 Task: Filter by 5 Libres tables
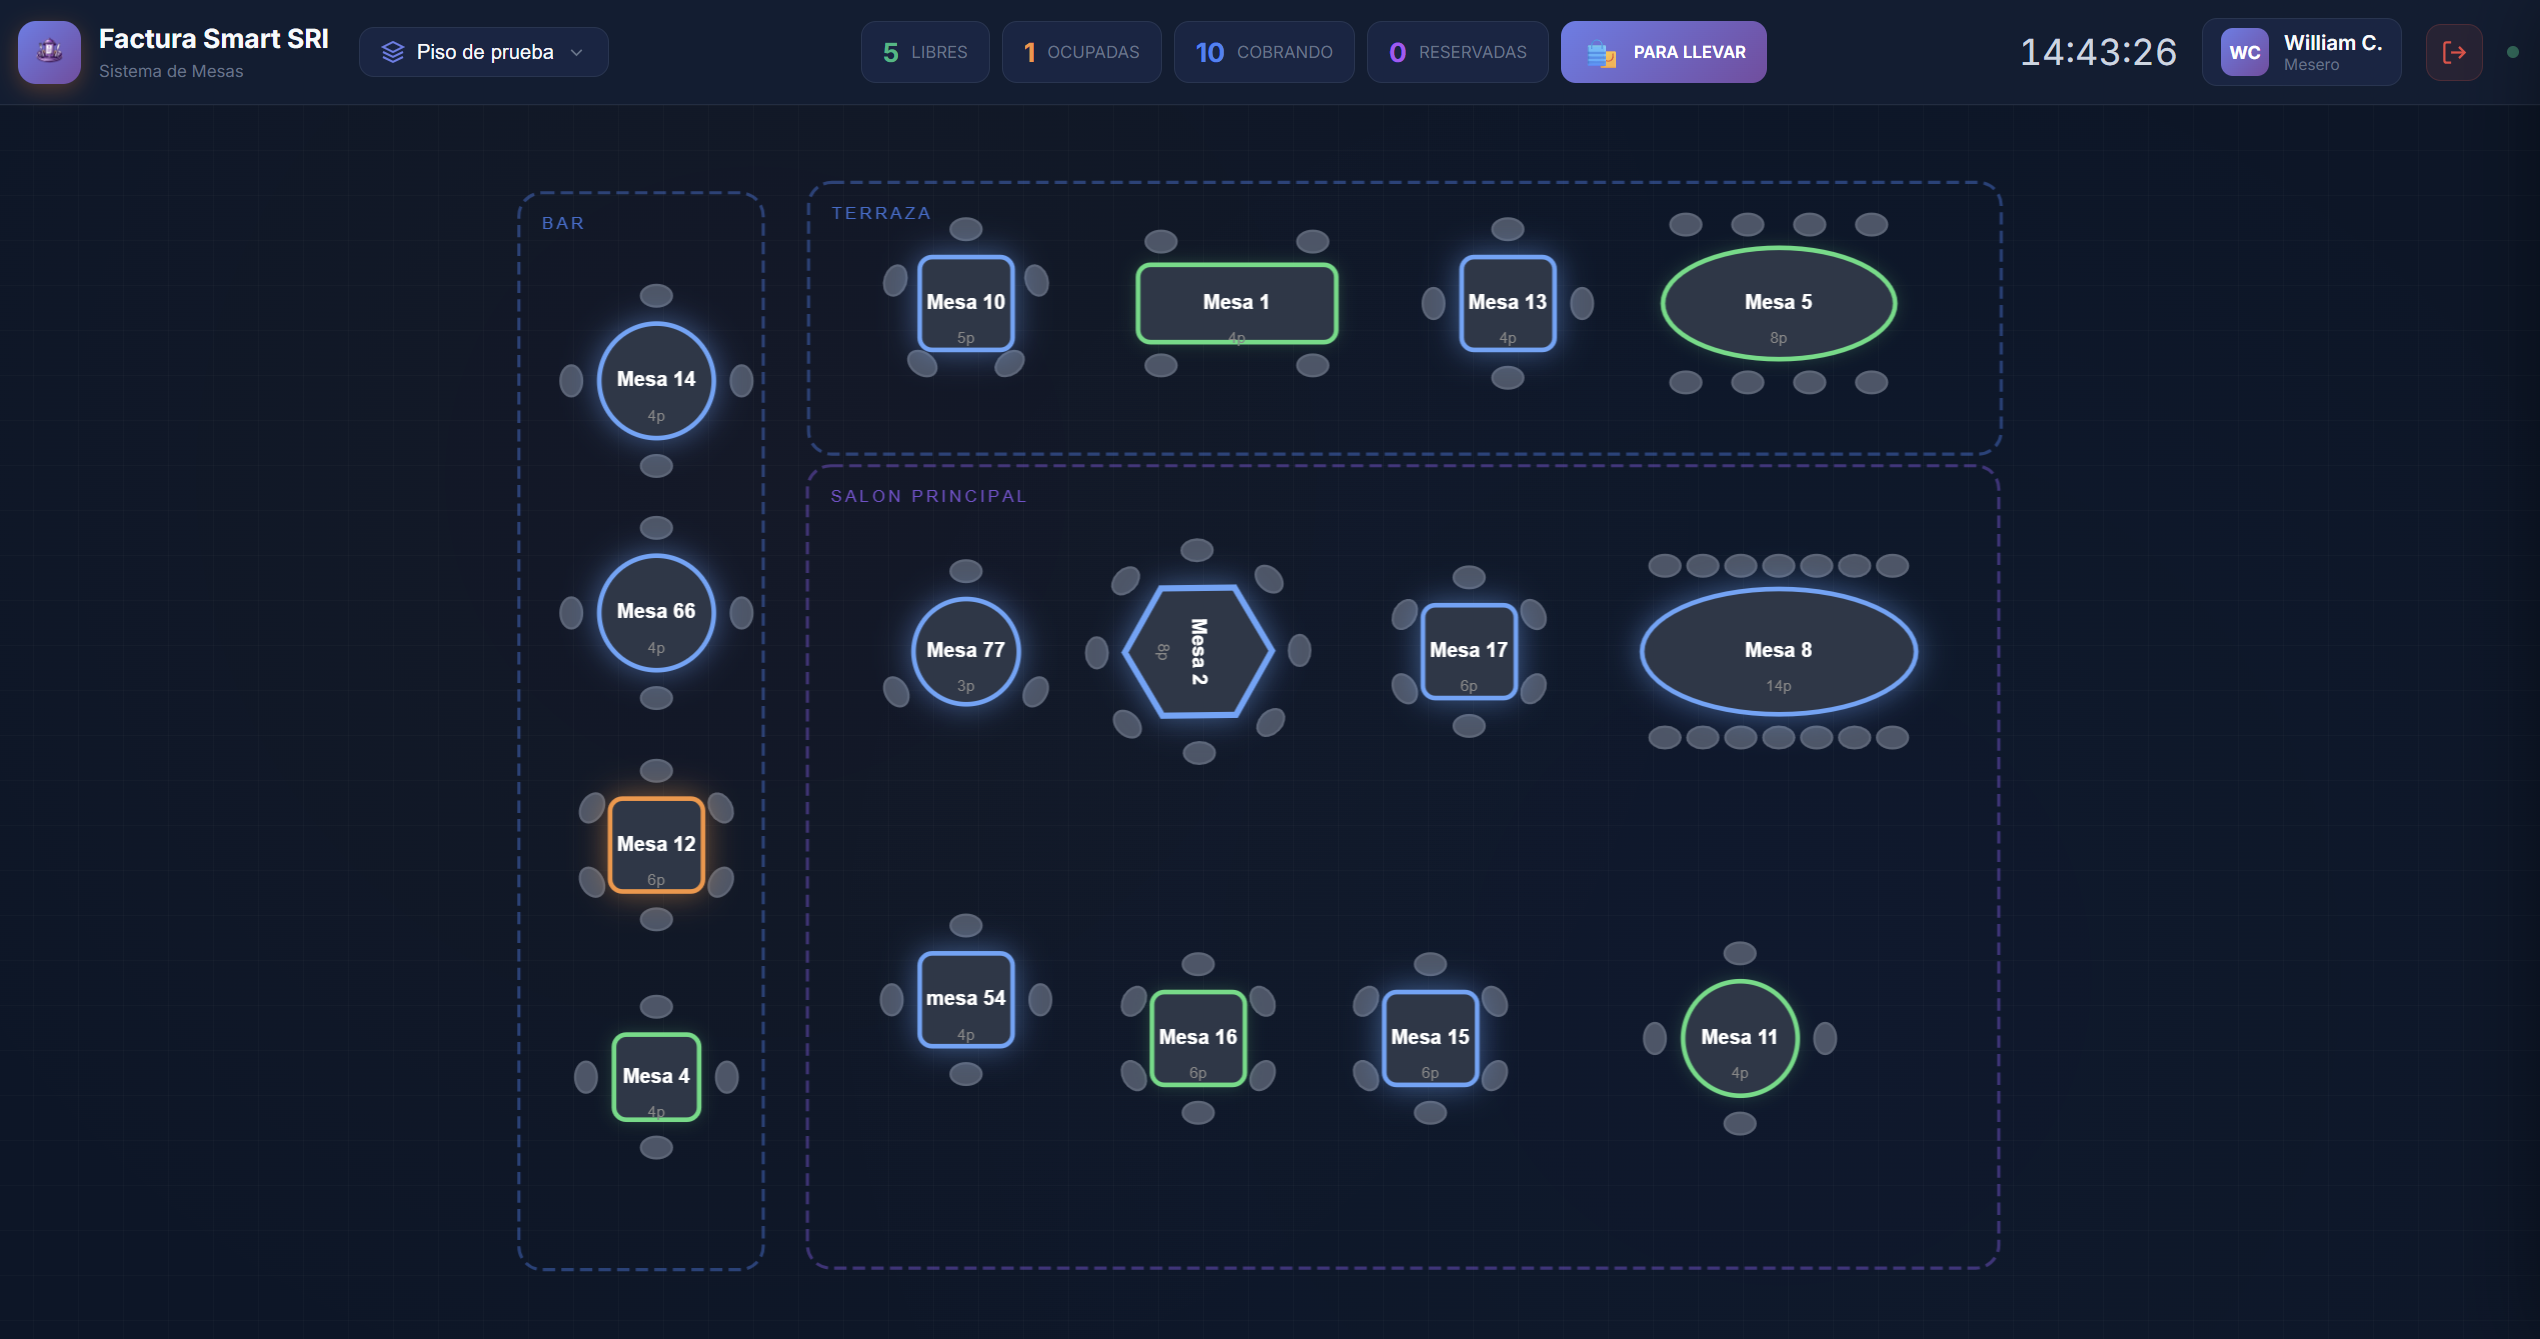pyautogui.click(x=925, y=52)
